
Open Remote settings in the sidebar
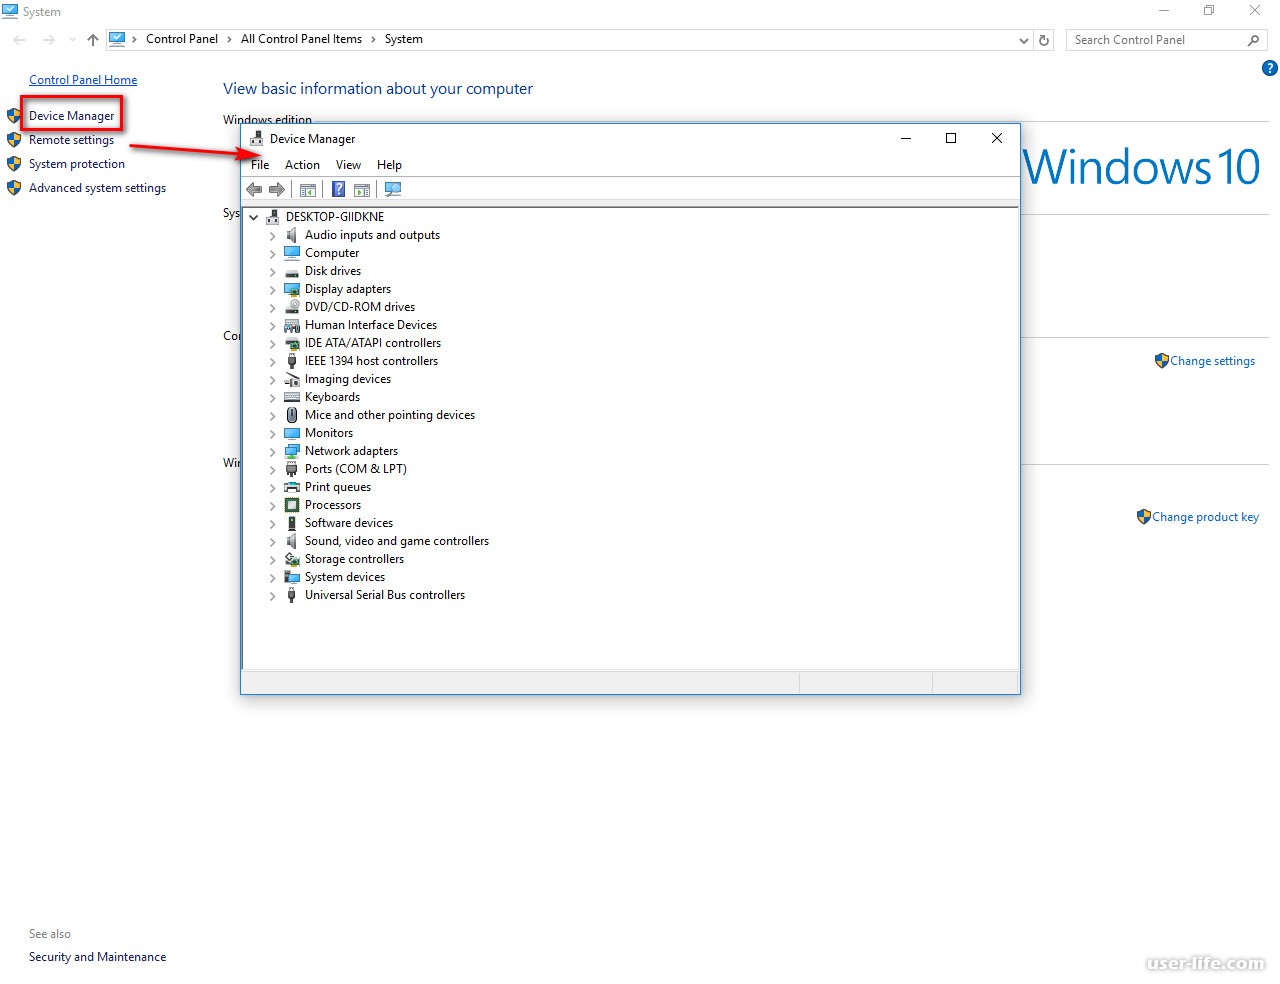71,140
